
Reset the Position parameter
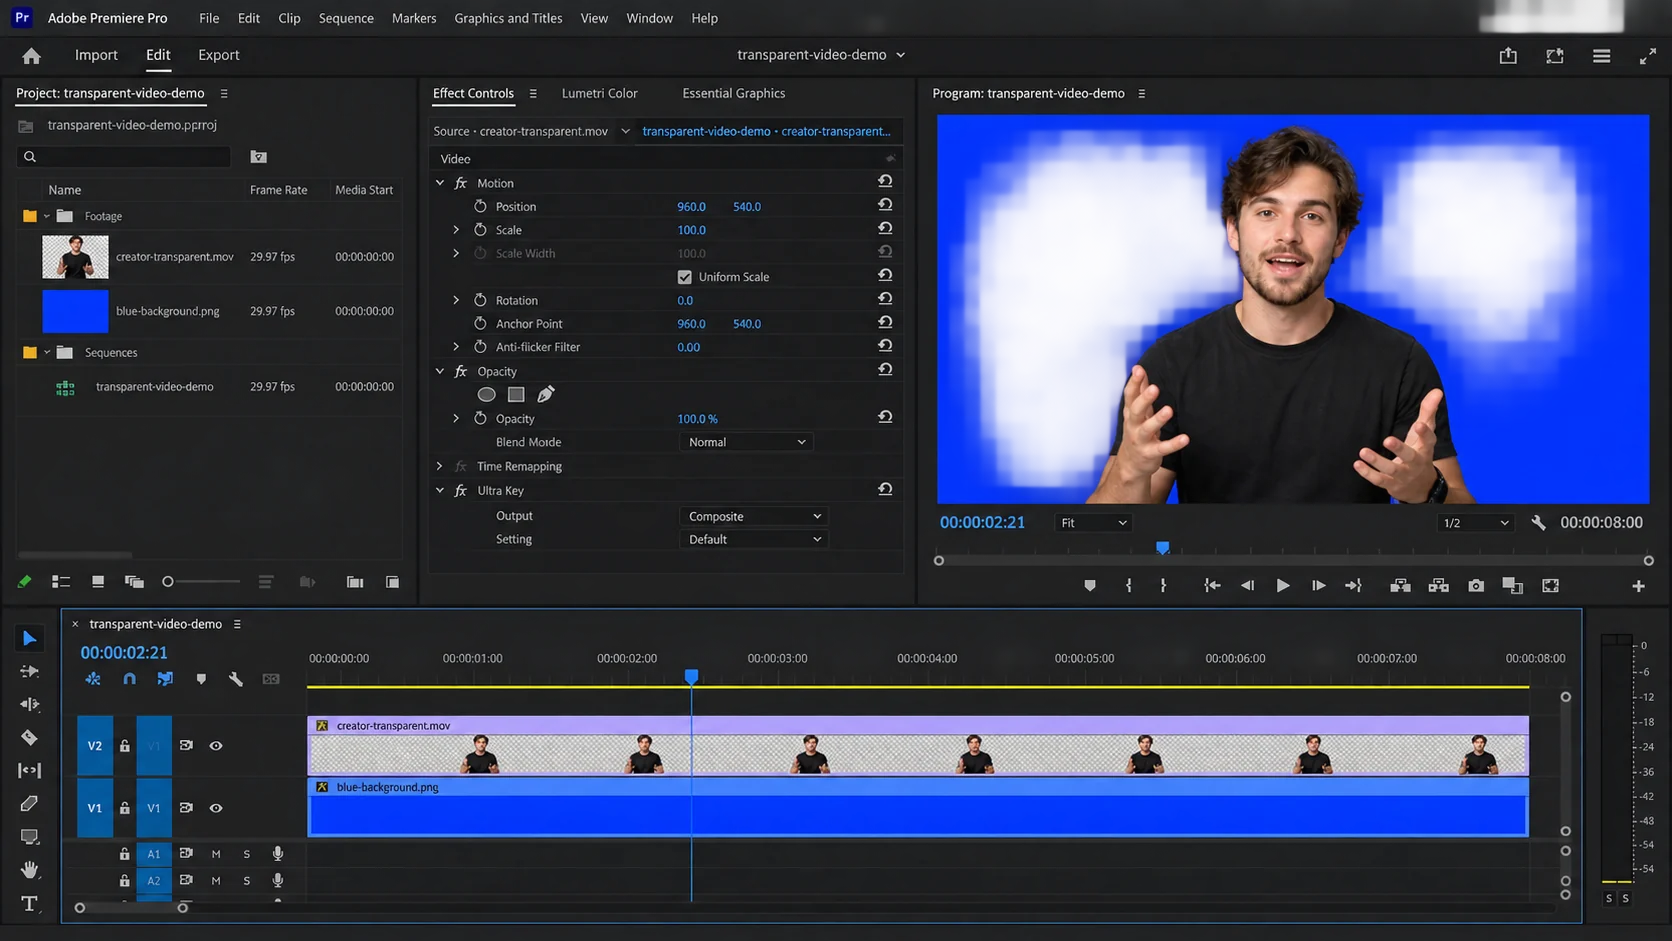pos(885,205)
